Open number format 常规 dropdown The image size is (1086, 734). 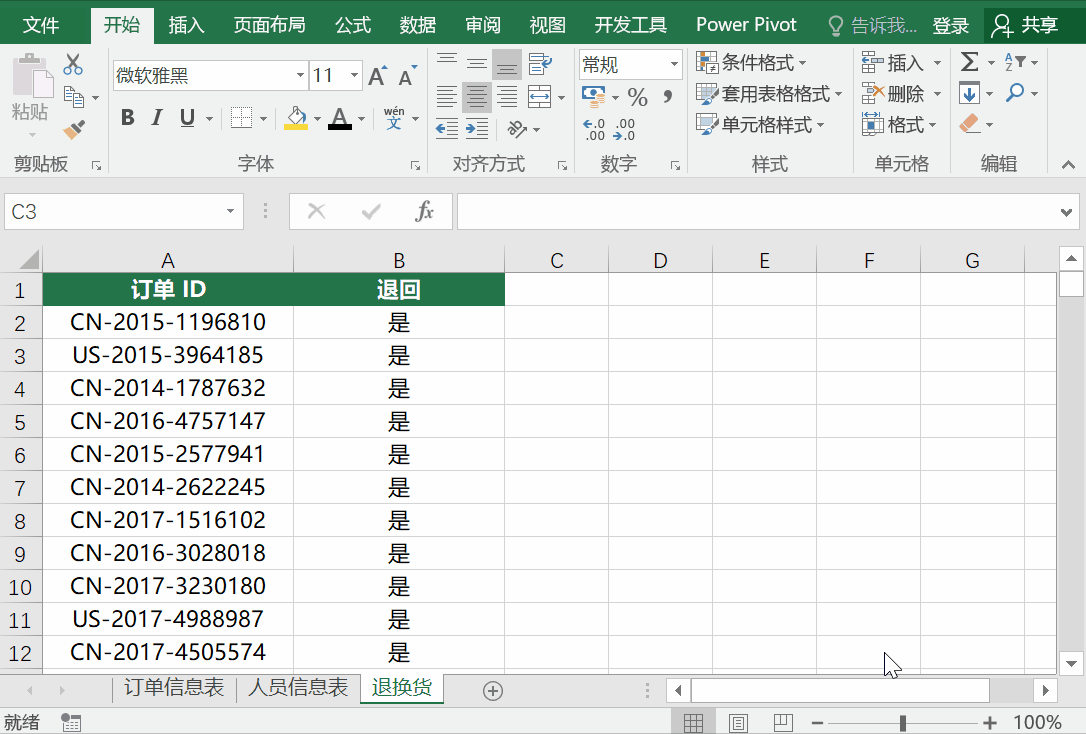point(674,64)
